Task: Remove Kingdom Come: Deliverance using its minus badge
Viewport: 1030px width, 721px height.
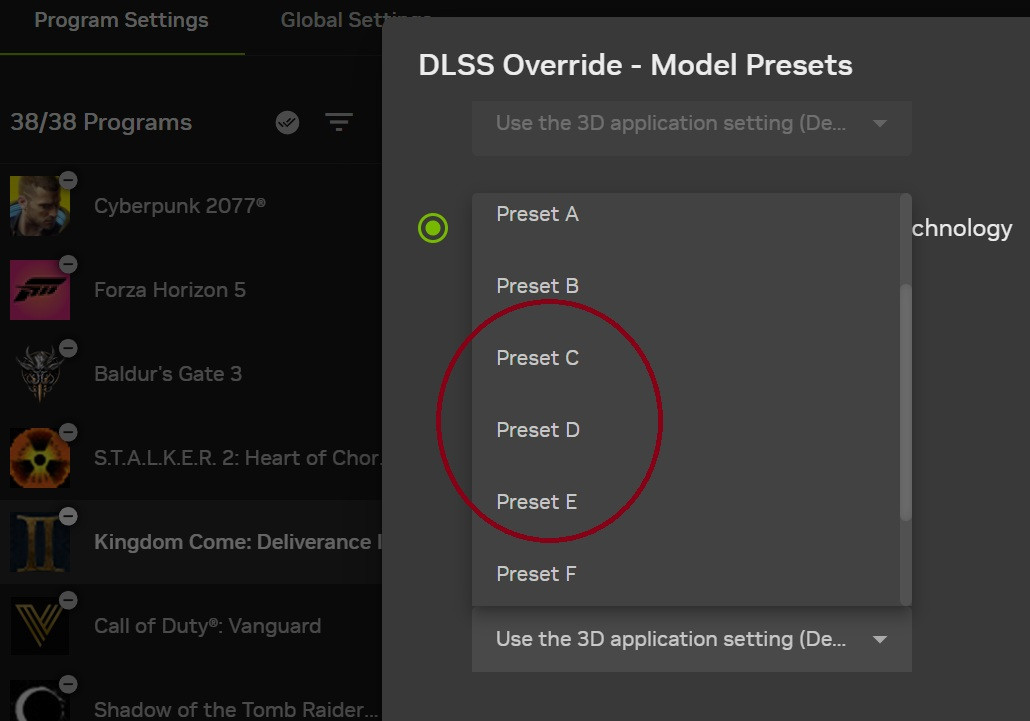Action: [x=68, y=516]
